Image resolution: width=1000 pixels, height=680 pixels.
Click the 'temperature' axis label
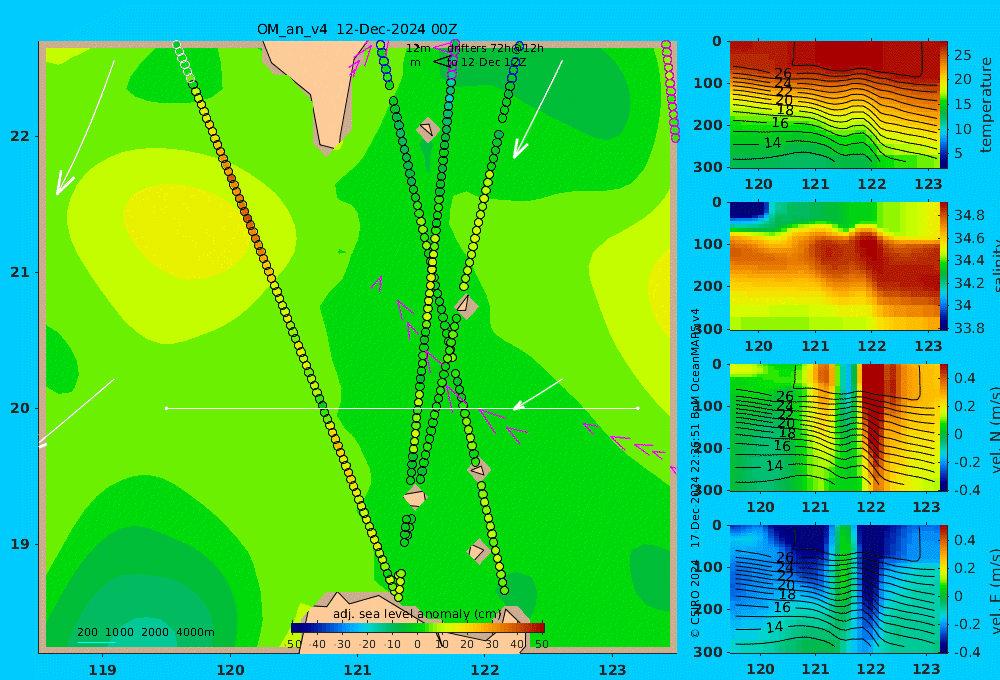[x=986, y=105]
